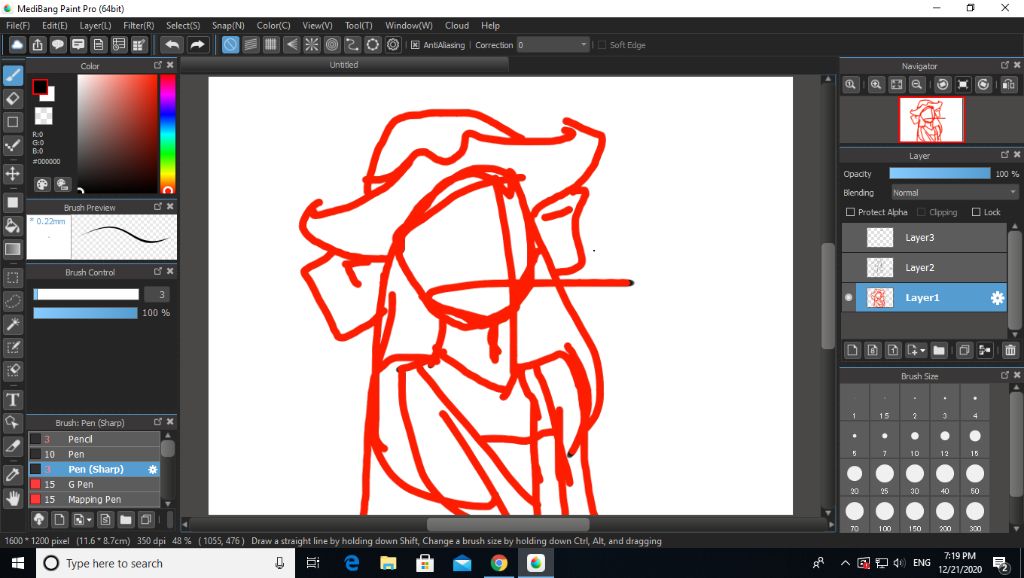The height and width of the screenshot is (578, 1024).
Task: Select the Gradient tool
Action: 12,249
